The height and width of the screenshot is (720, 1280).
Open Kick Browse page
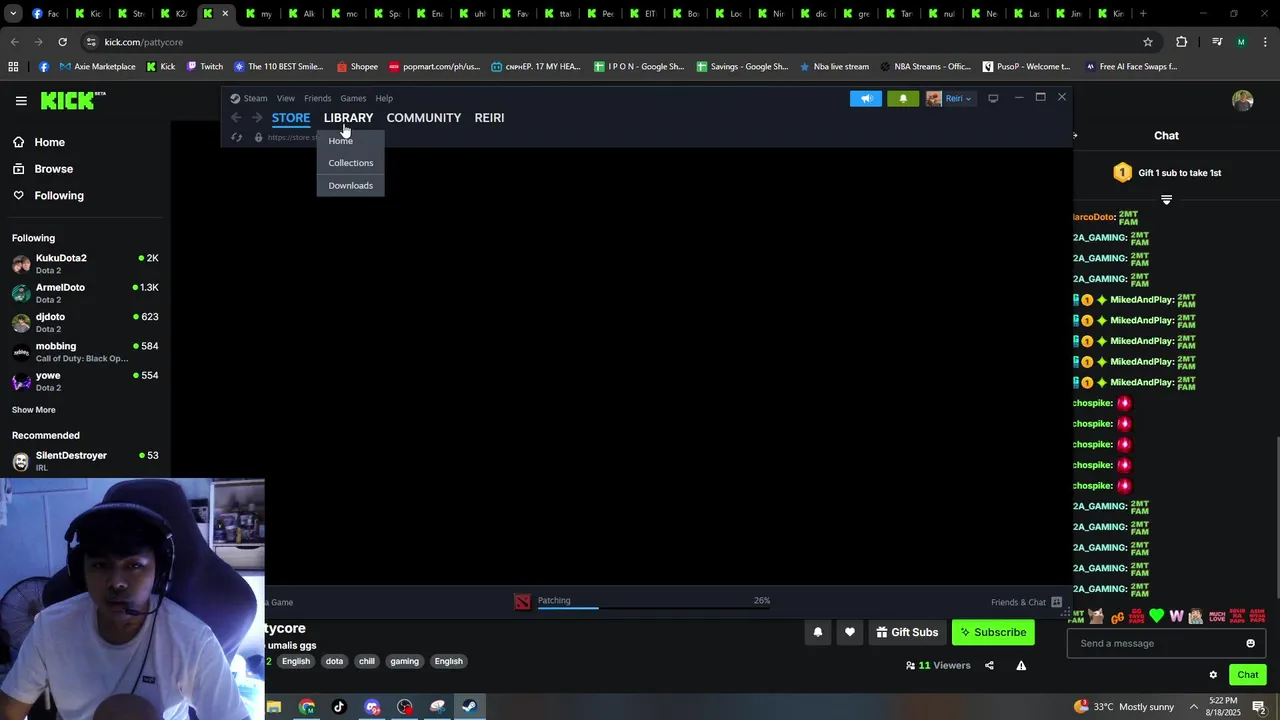(x=43, y=169)
